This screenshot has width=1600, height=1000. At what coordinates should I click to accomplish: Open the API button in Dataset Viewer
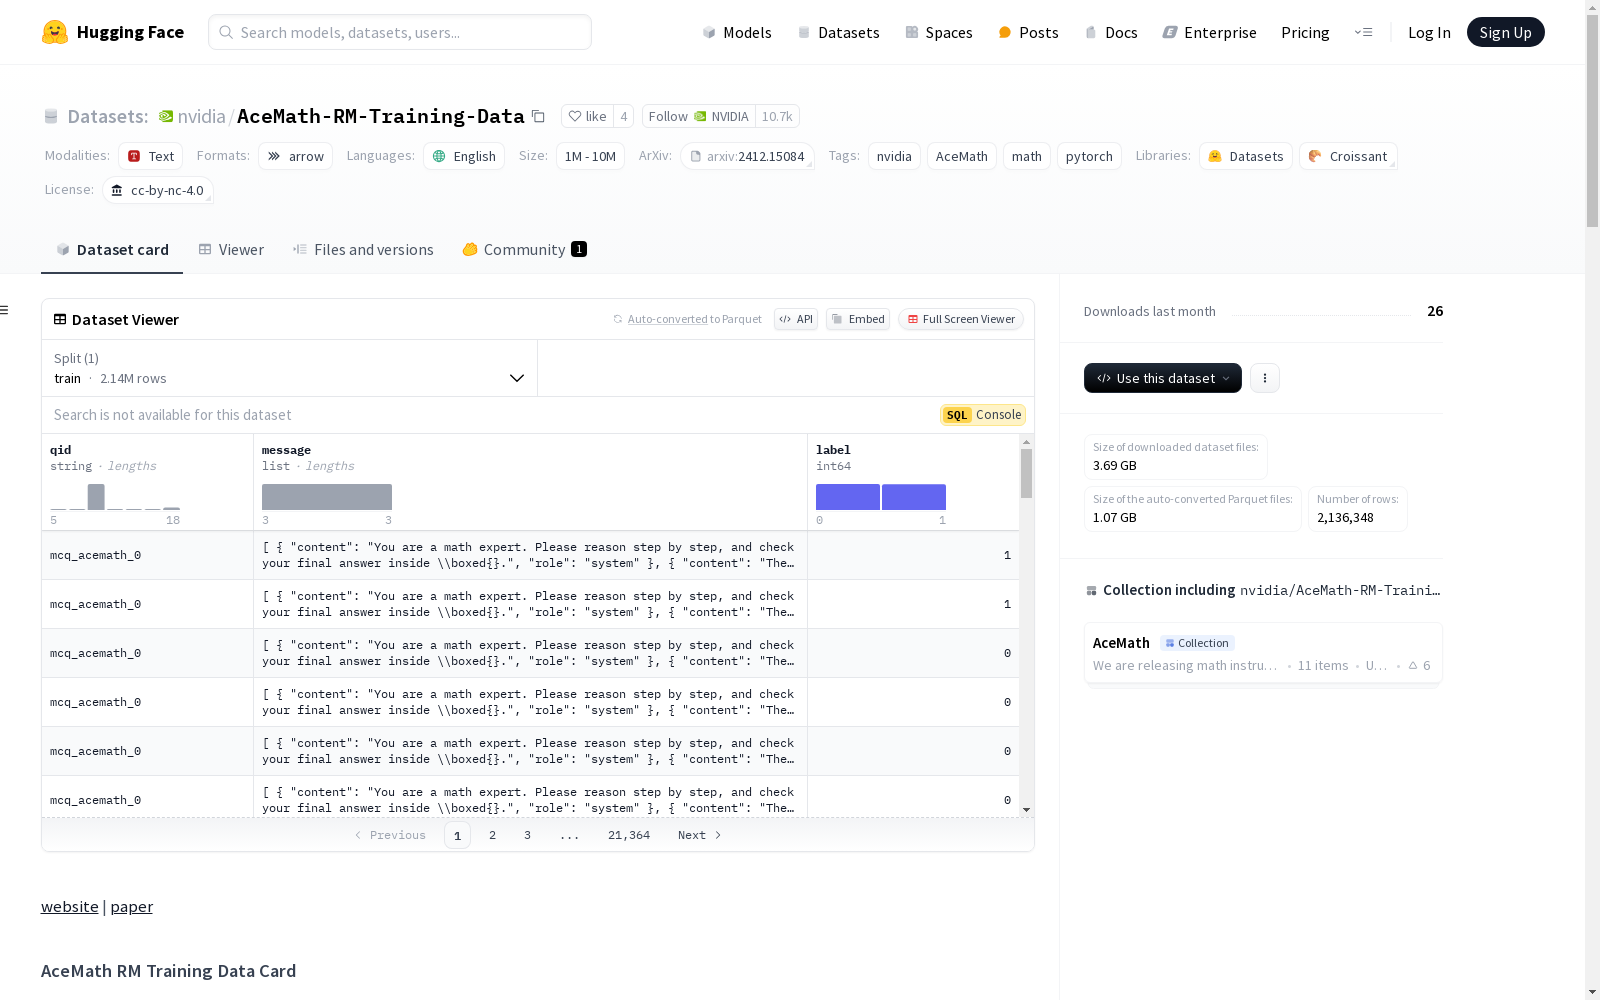(x=796, y=319)
